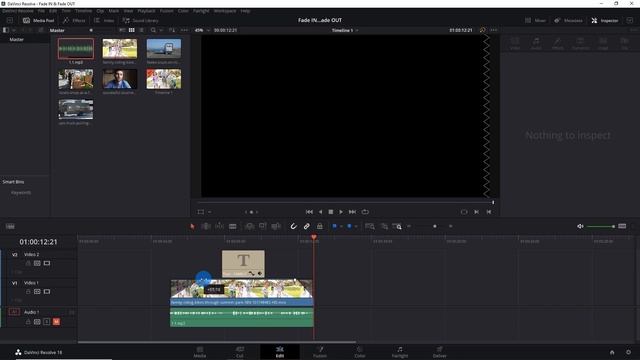
Task: Toggle timeline Snapping magnet
Action: 293,226
